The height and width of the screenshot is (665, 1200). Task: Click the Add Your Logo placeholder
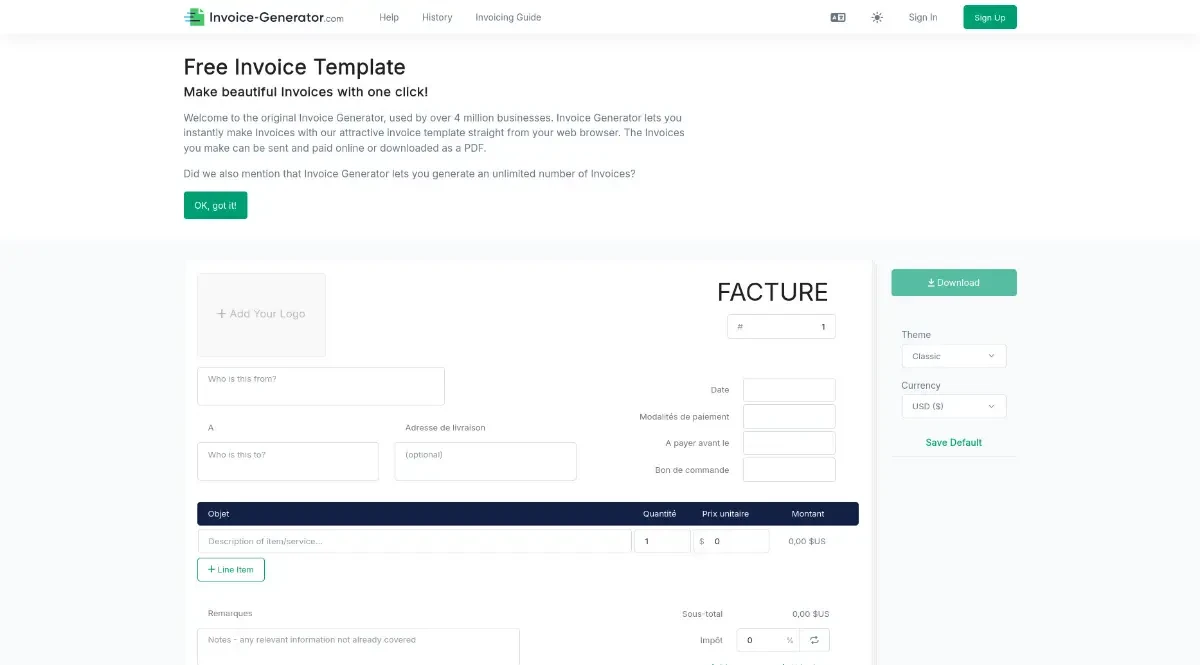tap(261, 314)
